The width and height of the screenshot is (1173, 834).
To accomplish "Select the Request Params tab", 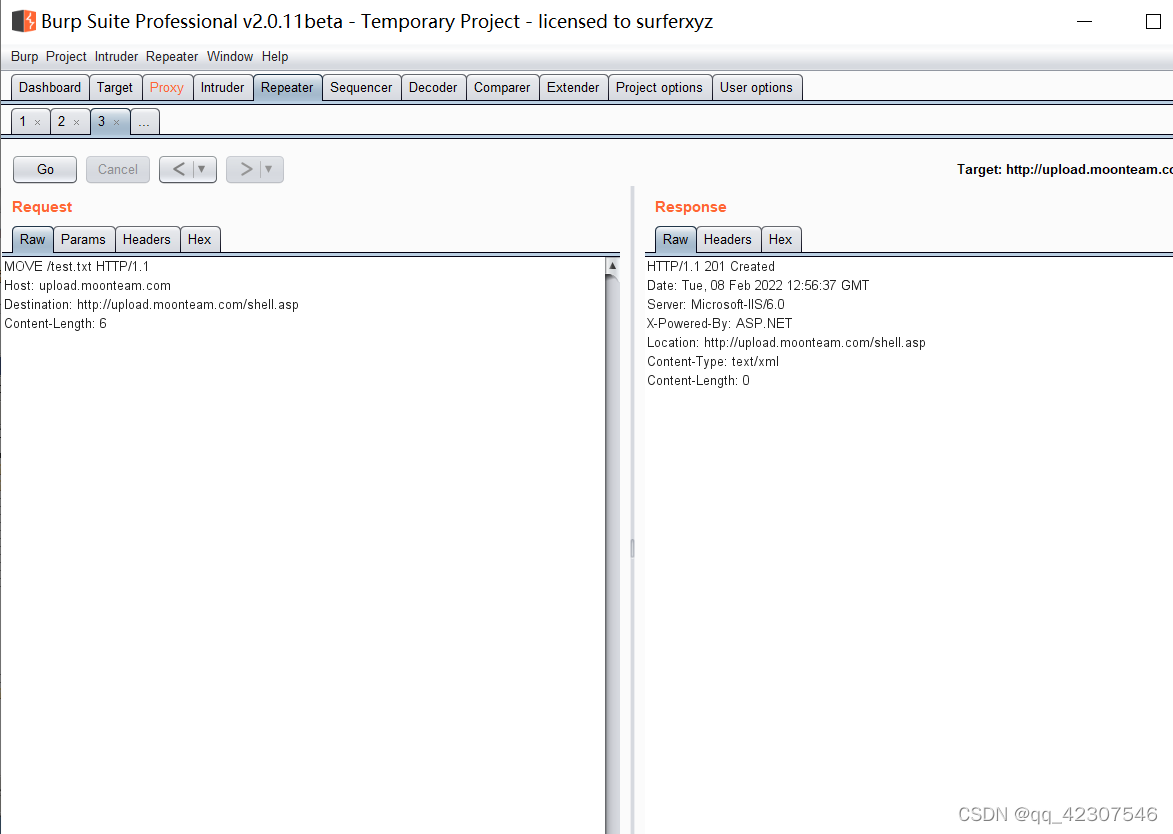I will (x=83, y=239).
